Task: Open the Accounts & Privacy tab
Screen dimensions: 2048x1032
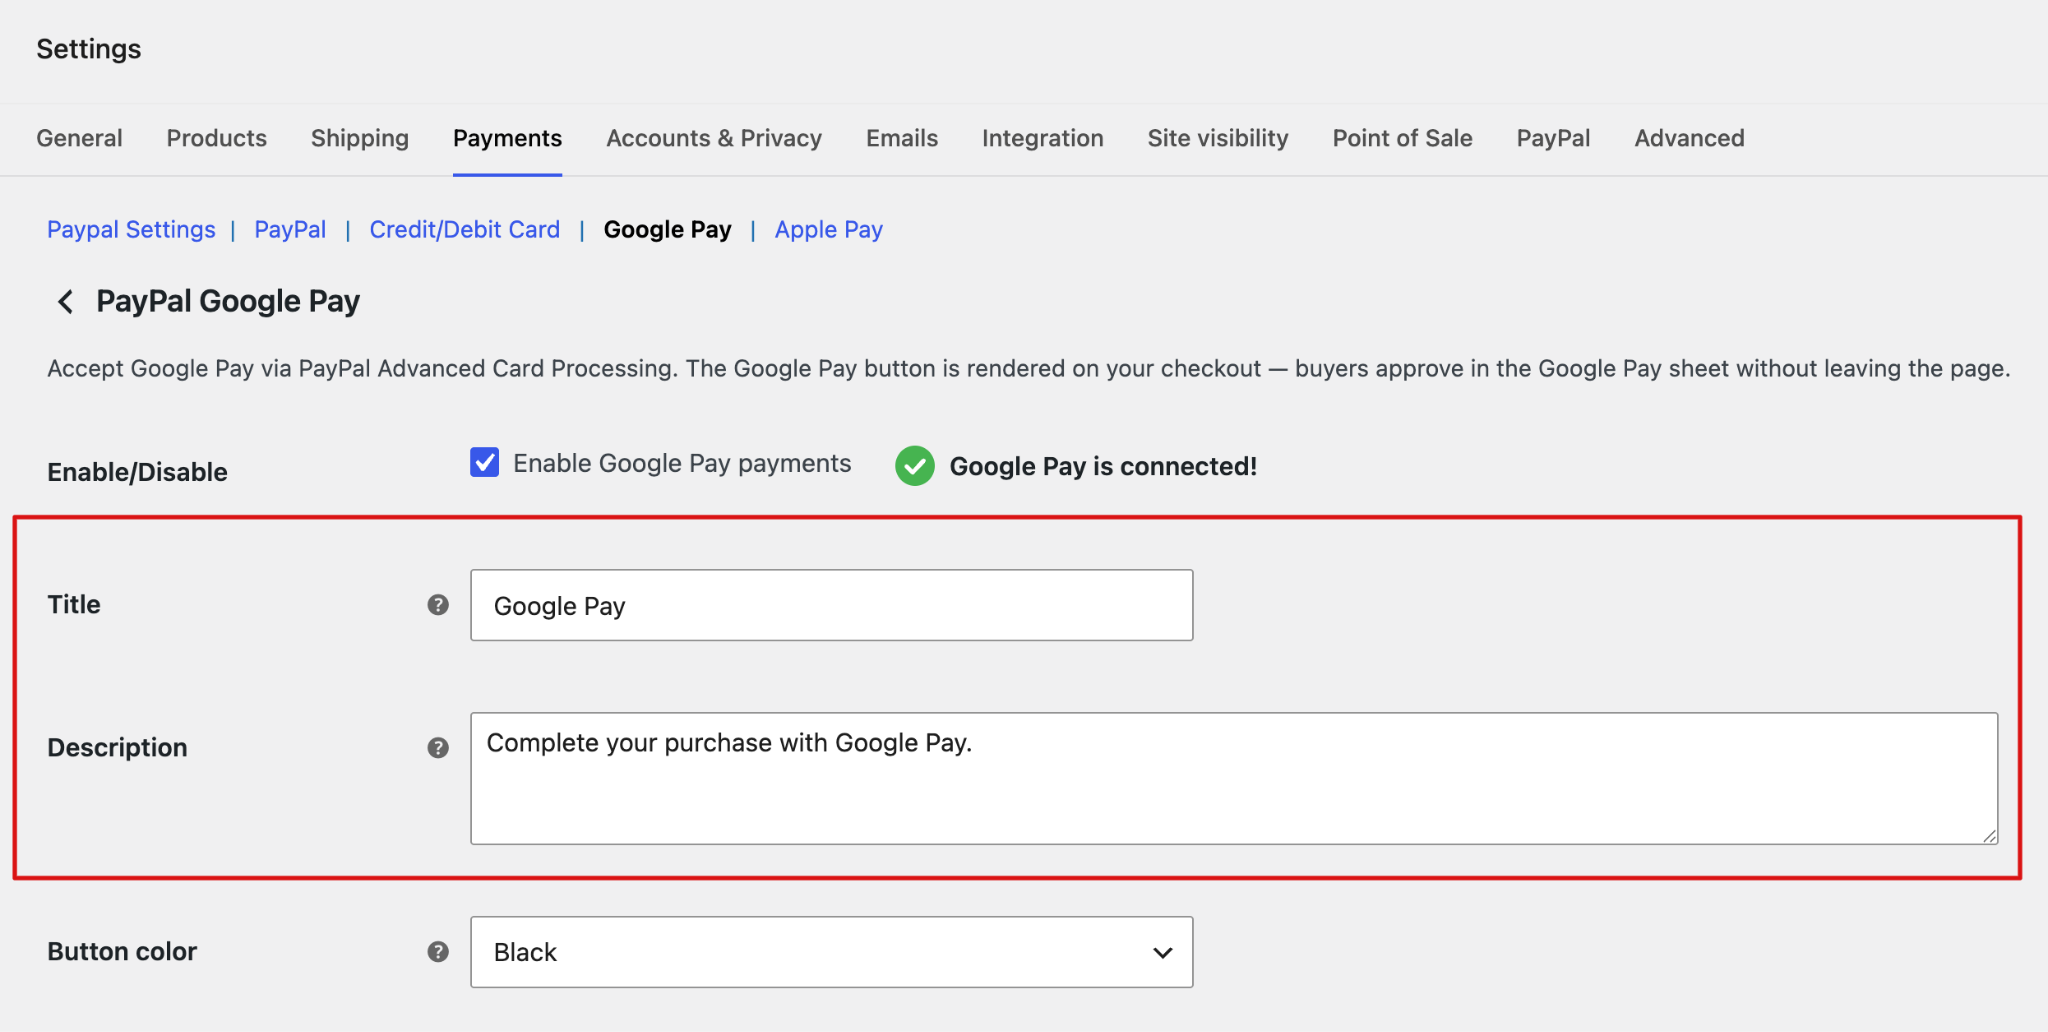Action: coord(714,138)
